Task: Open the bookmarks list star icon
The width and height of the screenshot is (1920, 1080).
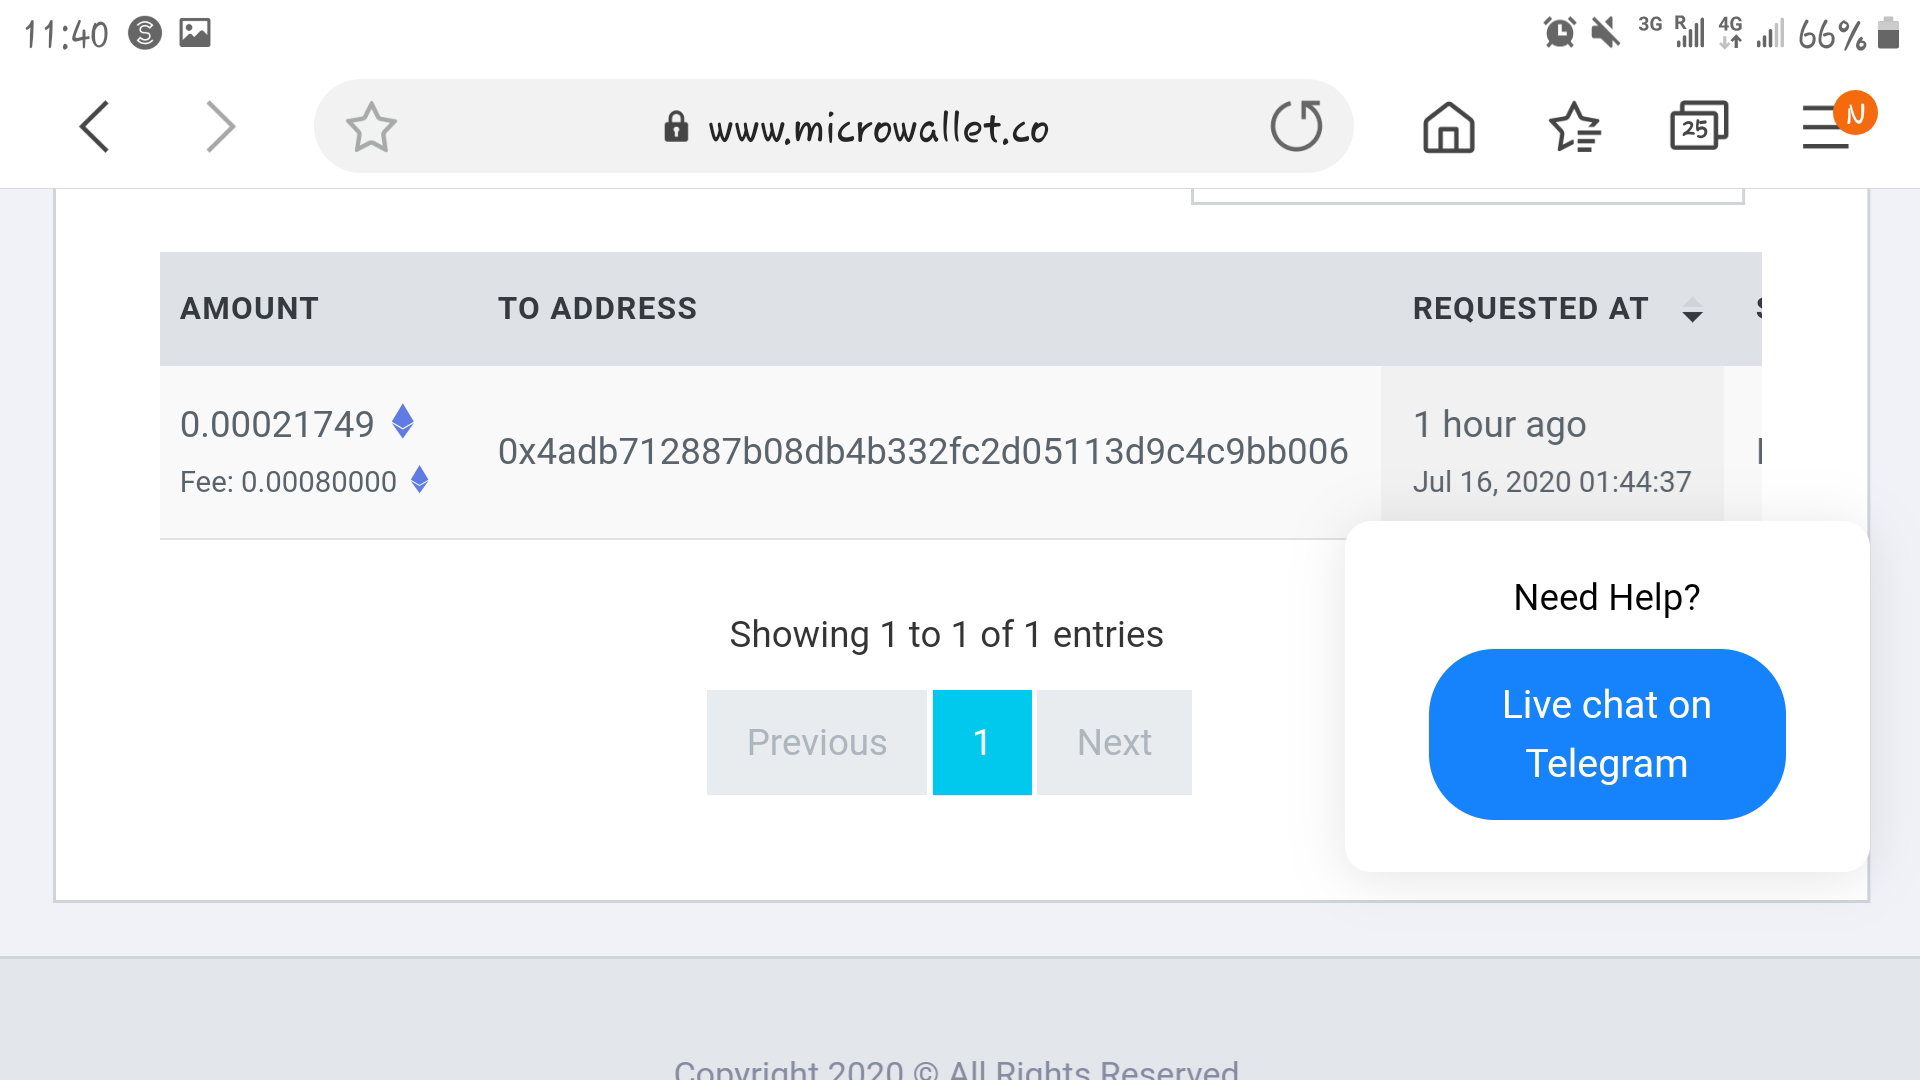Action: (1575, 127)
